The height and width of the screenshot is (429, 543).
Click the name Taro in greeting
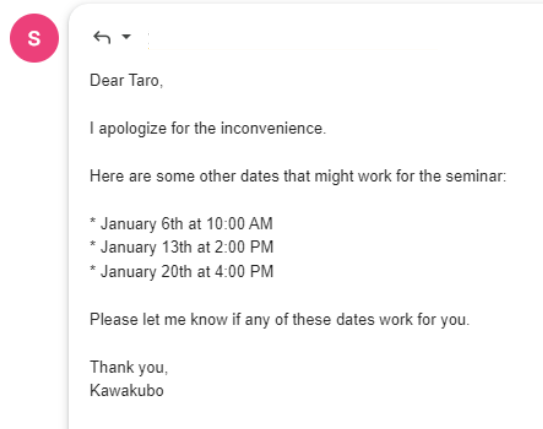pyautogui.click(x=145, y=81)
